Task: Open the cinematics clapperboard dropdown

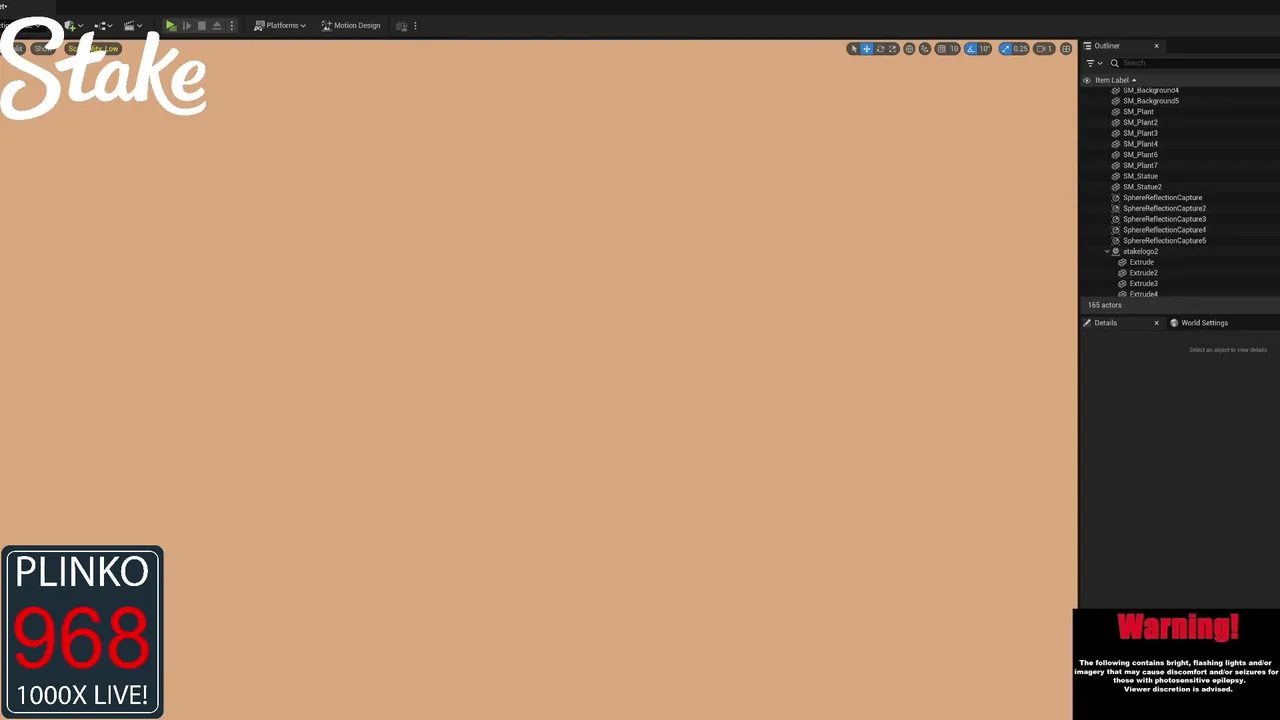Action: pyautogui.click(x=132, y=26)
